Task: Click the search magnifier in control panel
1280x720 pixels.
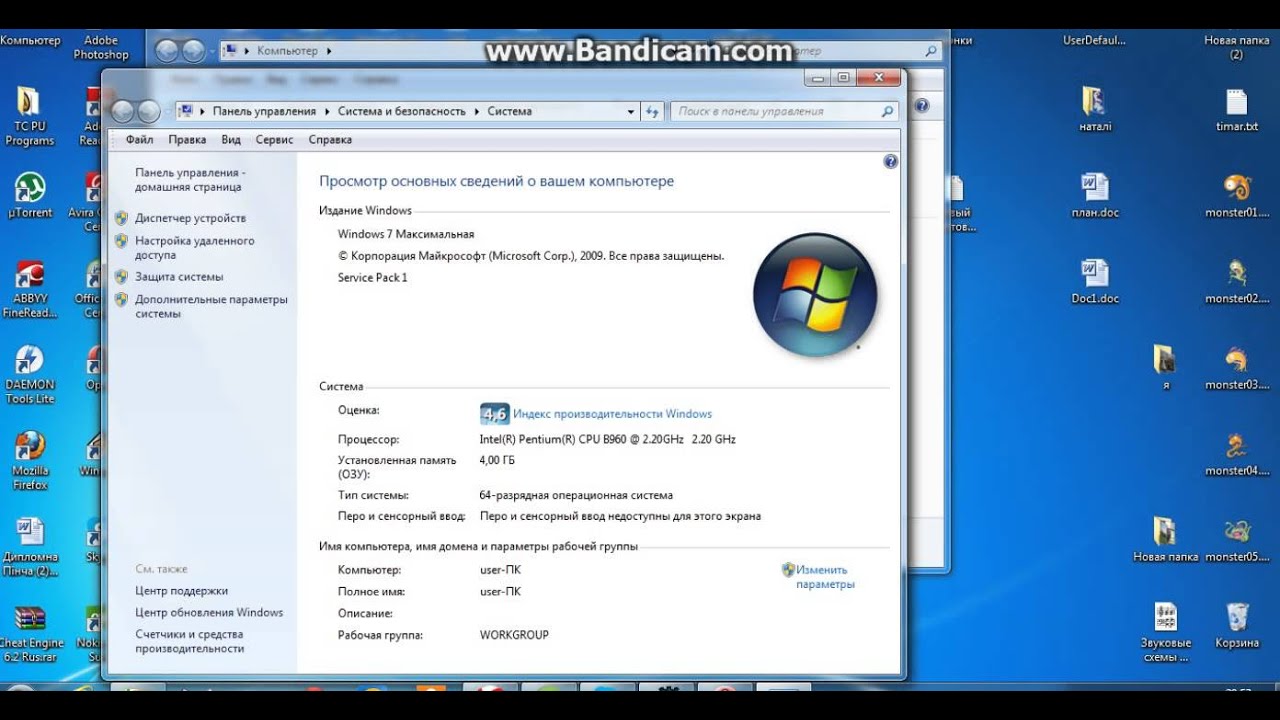Action: tap(886, 112)
